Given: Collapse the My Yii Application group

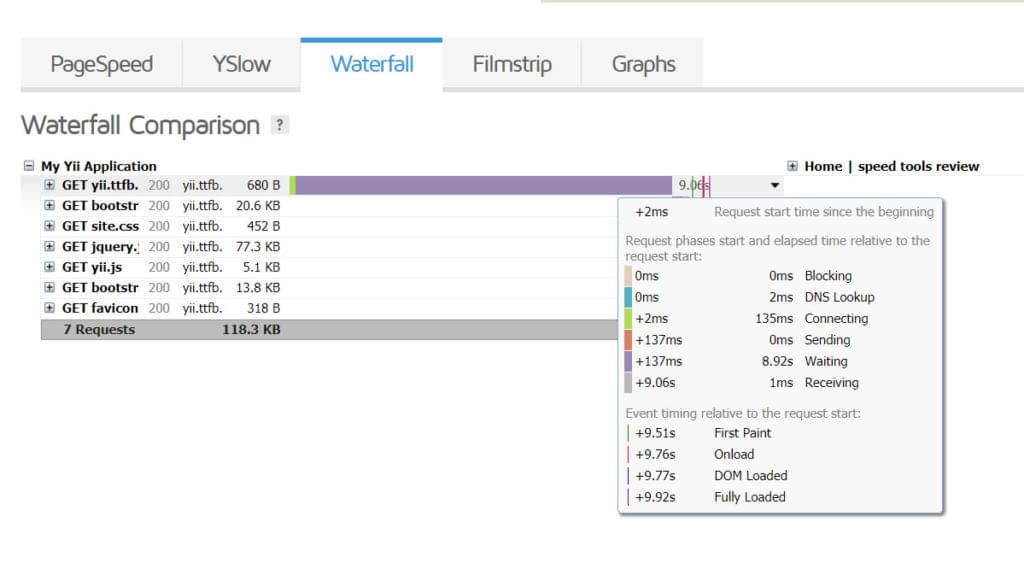Looking at the screenshot, I should [29, 166].
